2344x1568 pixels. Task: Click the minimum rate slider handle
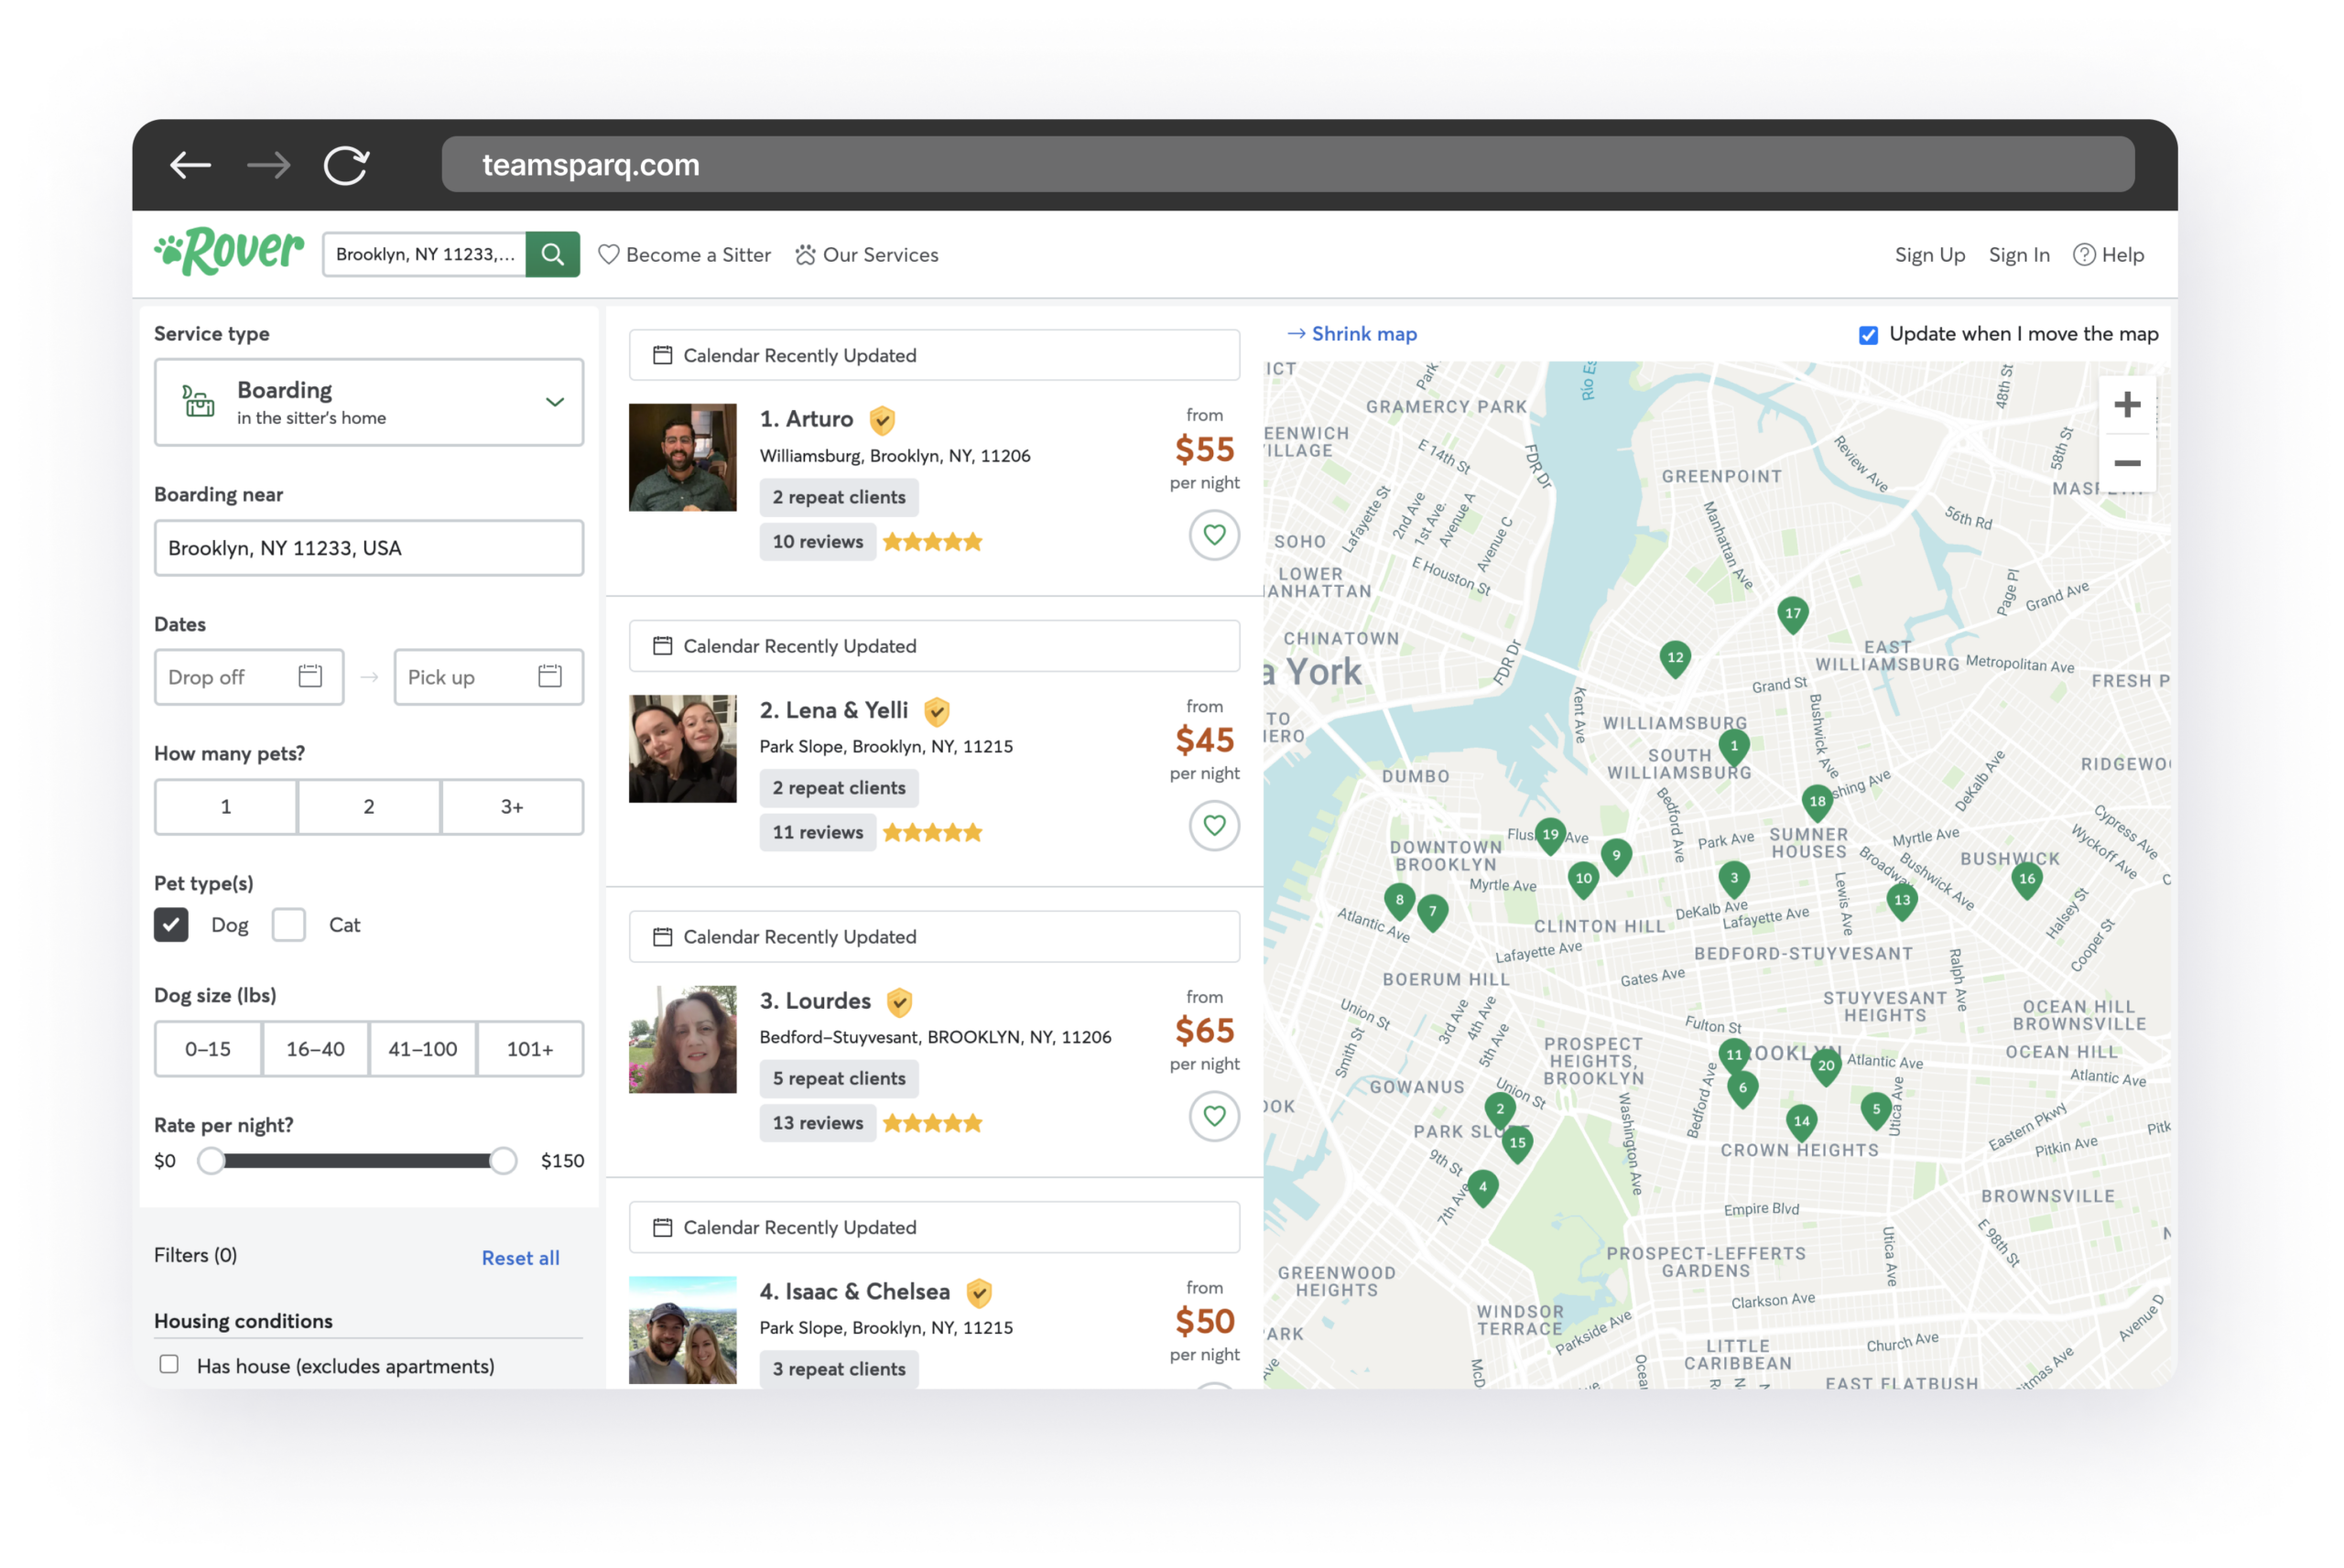pyautogui.click(x=211, y=1161)
